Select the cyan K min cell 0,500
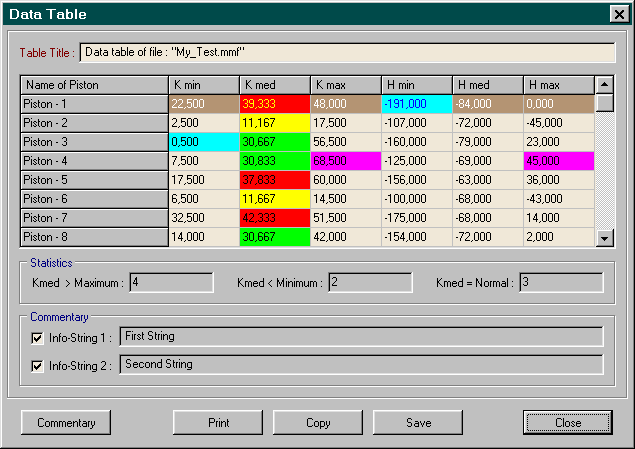Screen dimensions: 635x449 pos(202,142)
